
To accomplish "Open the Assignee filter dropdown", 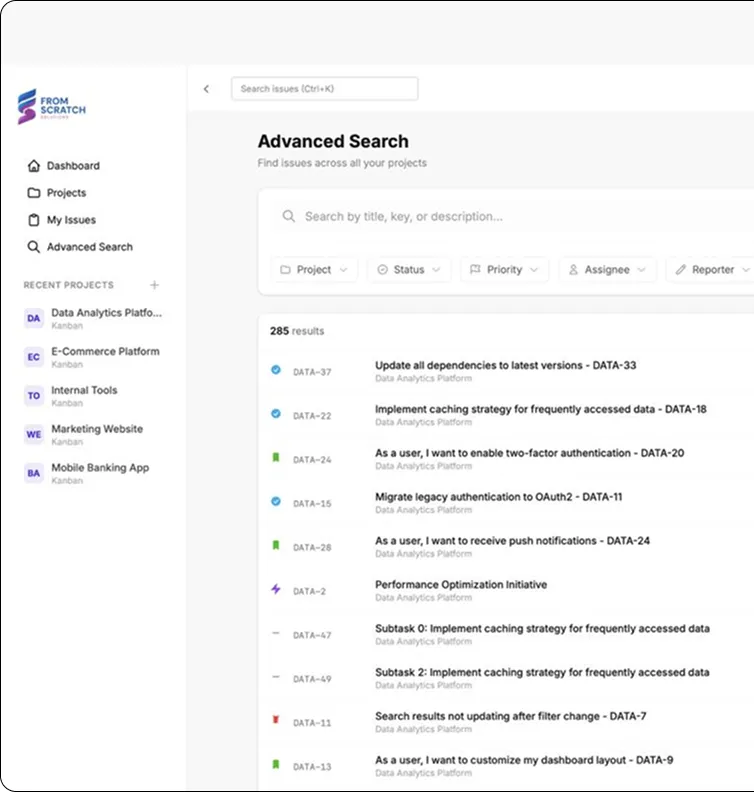I will click(x=608, y=270).
